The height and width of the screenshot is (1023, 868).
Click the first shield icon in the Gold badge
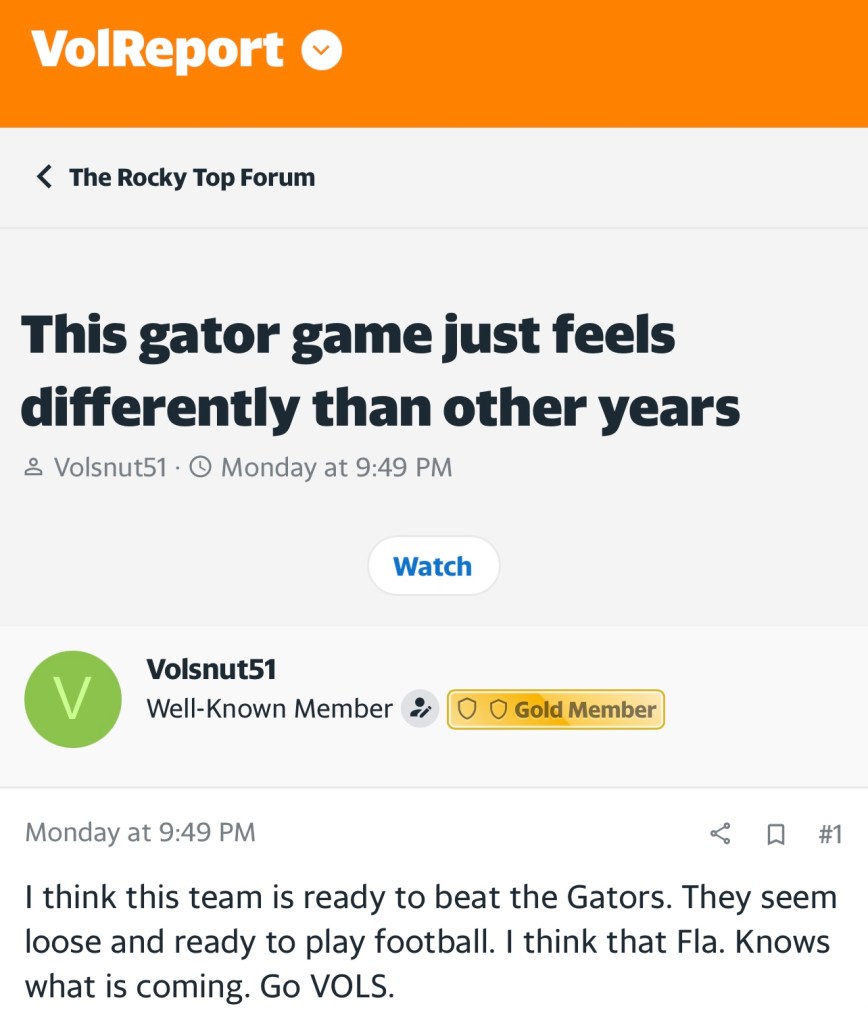pyautogui.click(x=466, y=710)
